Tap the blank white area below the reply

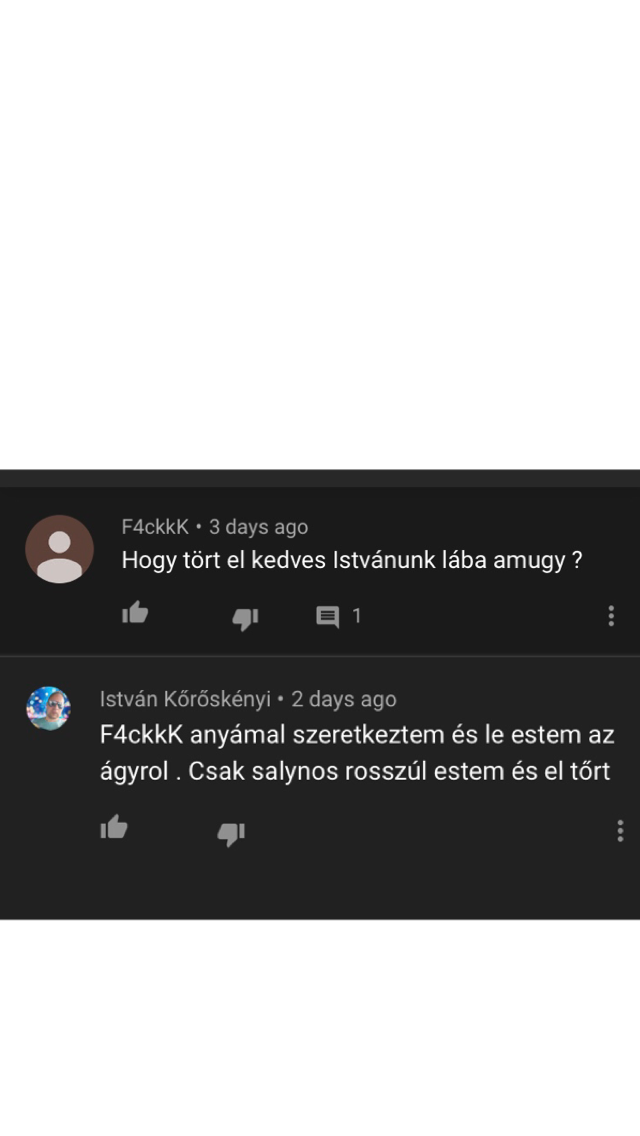[320, 1027]
